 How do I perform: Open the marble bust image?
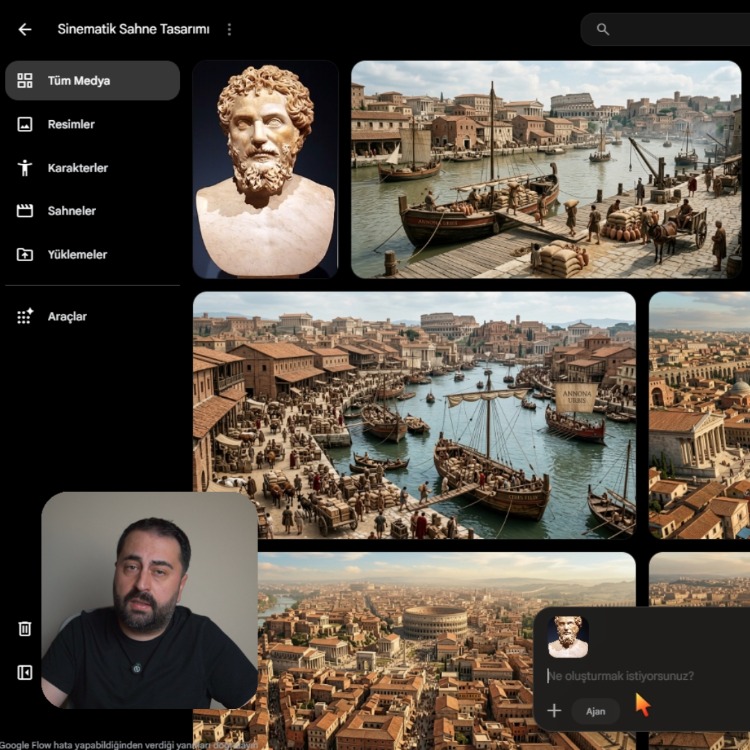point(265,169)
